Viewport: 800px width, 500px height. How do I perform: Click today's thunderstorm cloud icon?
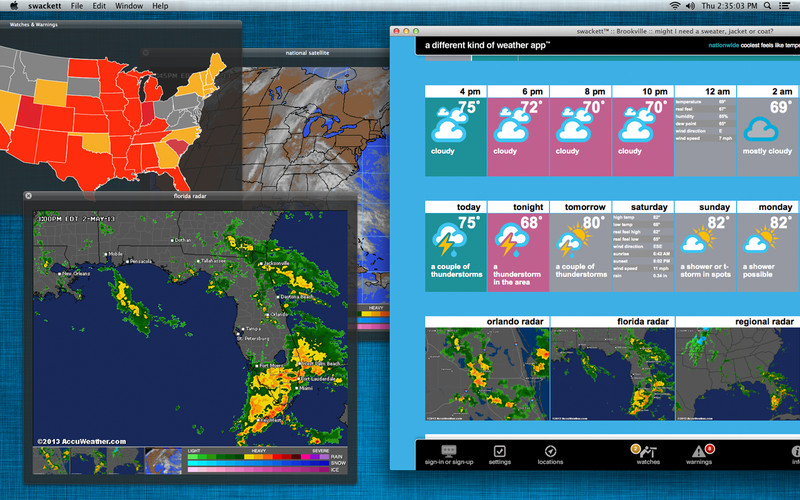[449, 239]
